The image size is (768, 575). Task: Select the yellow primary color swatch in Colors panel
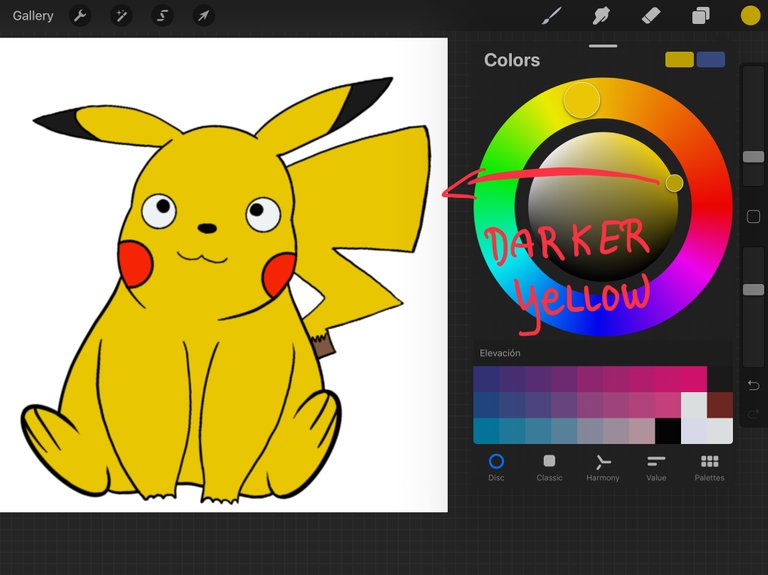click(x=679, y=59)
